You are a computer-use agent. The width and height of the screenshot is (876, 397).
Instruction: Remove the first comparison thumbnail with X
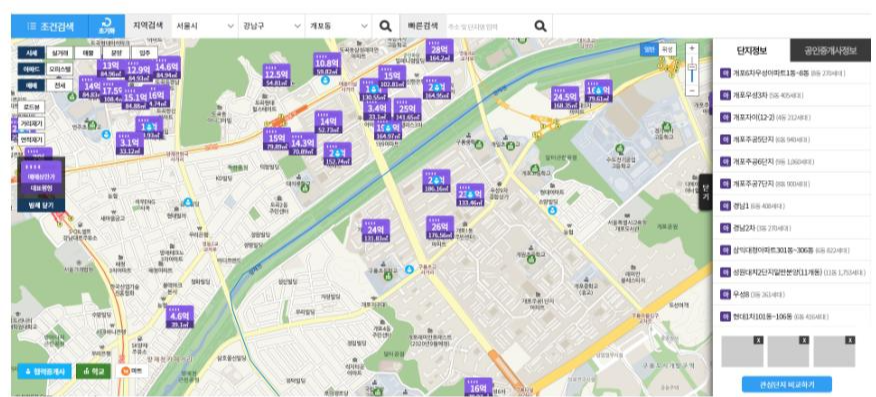tap(758, 340)
